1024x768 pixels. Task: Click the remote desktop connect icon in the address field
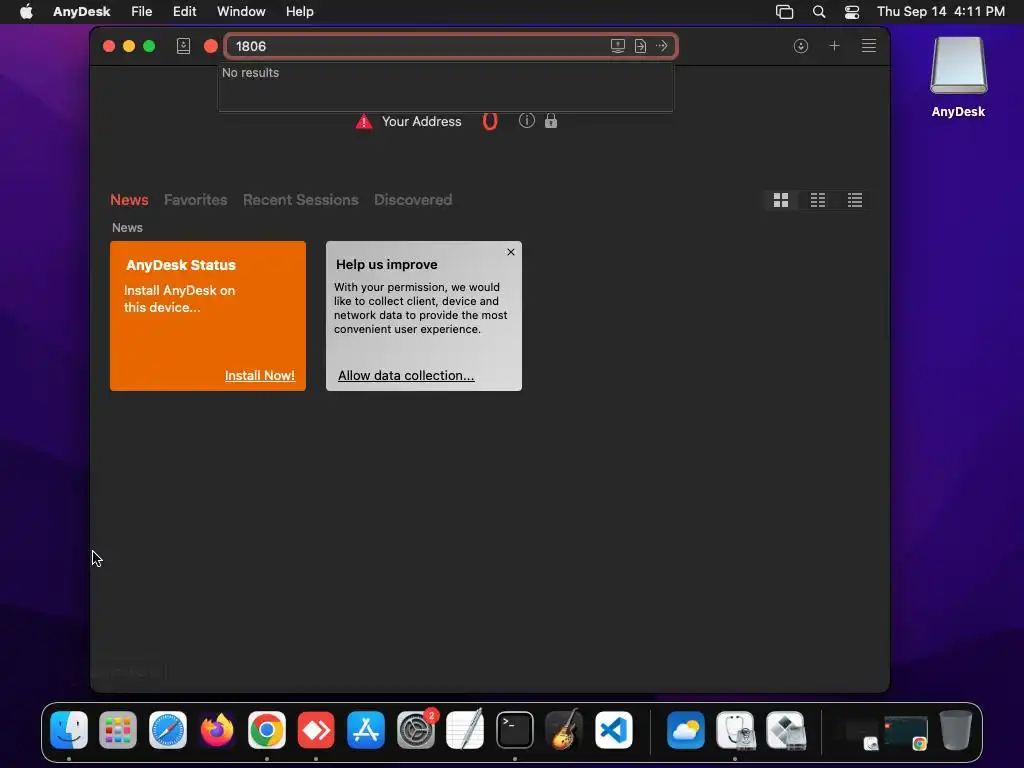[x=618, y=46]
